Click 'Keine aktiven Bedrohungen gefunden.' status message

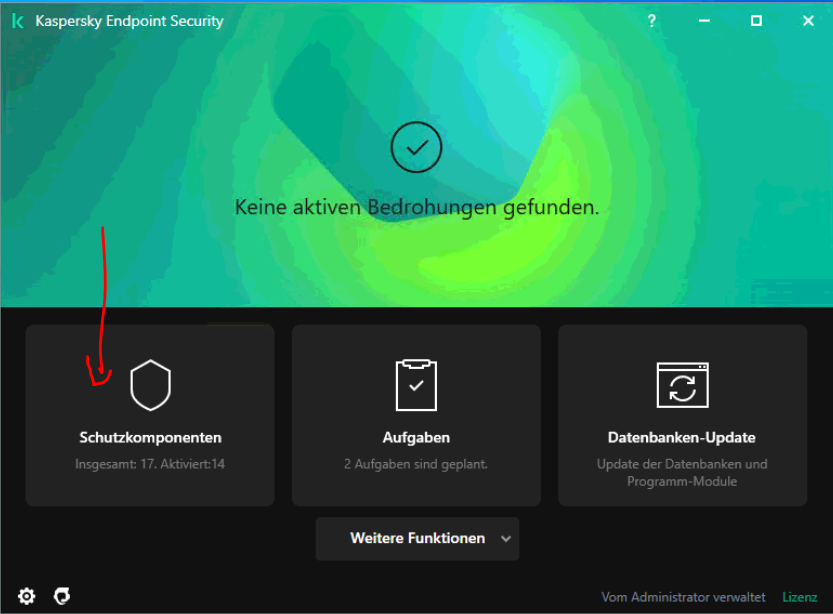click(x=416, y=207)
